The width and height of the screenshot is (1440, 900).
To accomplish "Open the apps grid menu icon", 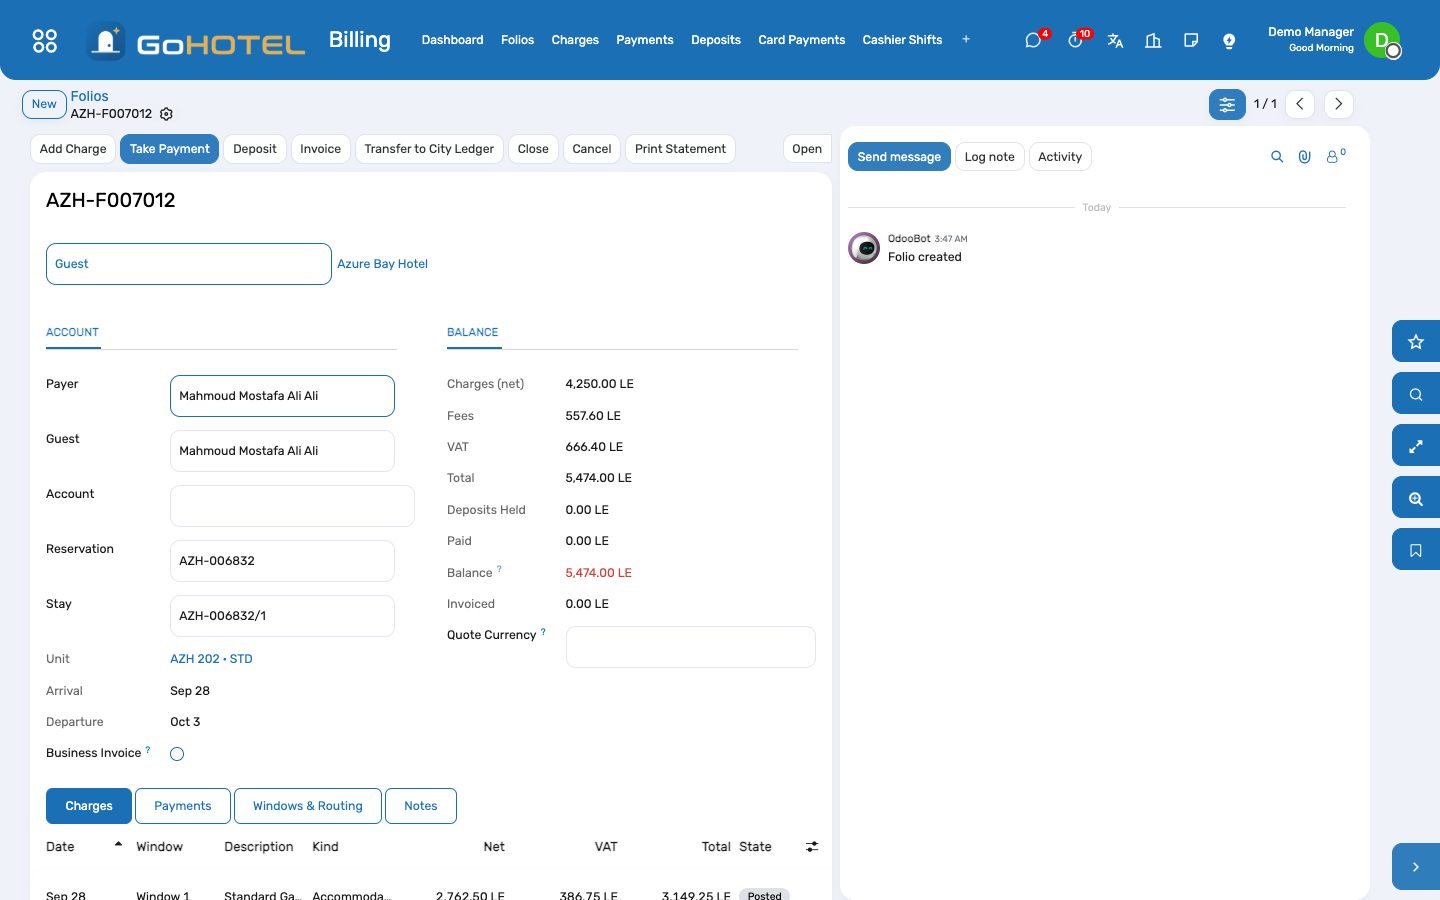I will tap(45, 40).
